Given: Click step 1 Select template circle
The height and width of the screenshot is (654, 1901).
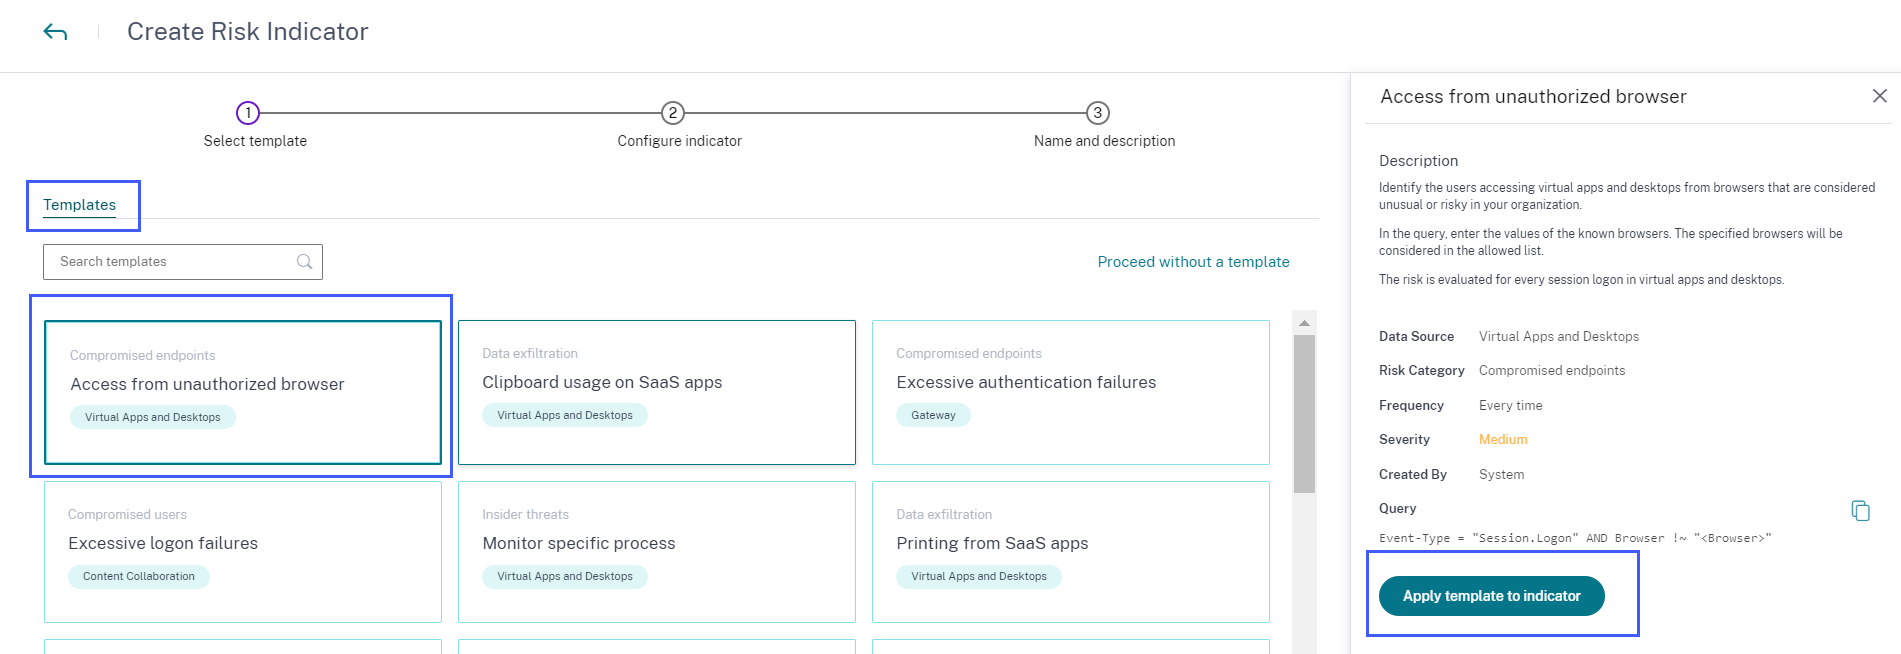Looking at the screenshot, I should (248, 113).
